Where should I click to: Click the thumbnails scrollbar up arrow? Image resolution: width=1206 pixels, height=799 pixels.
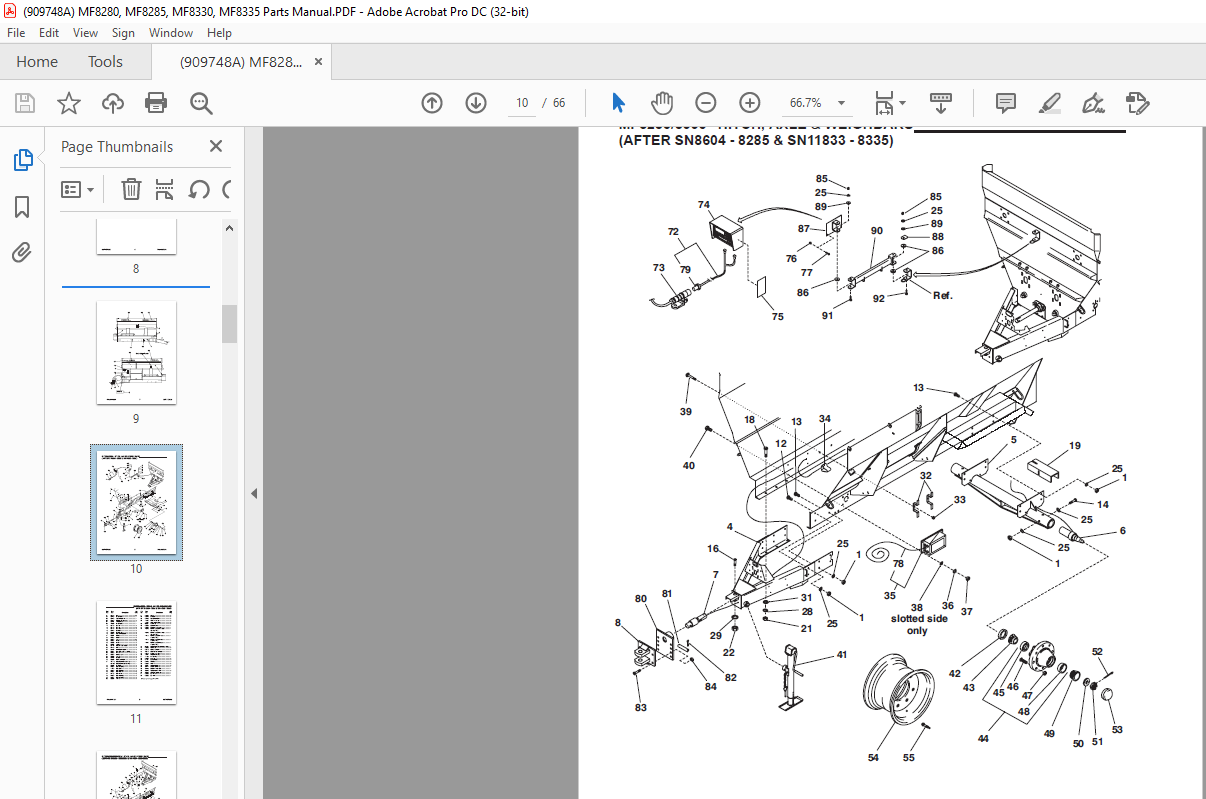[x=229, y=229]
